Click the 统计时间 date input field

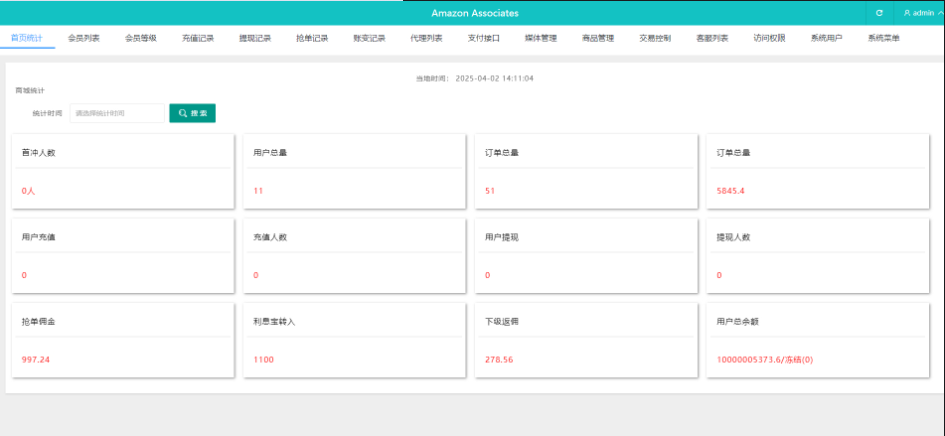(117, 113)
